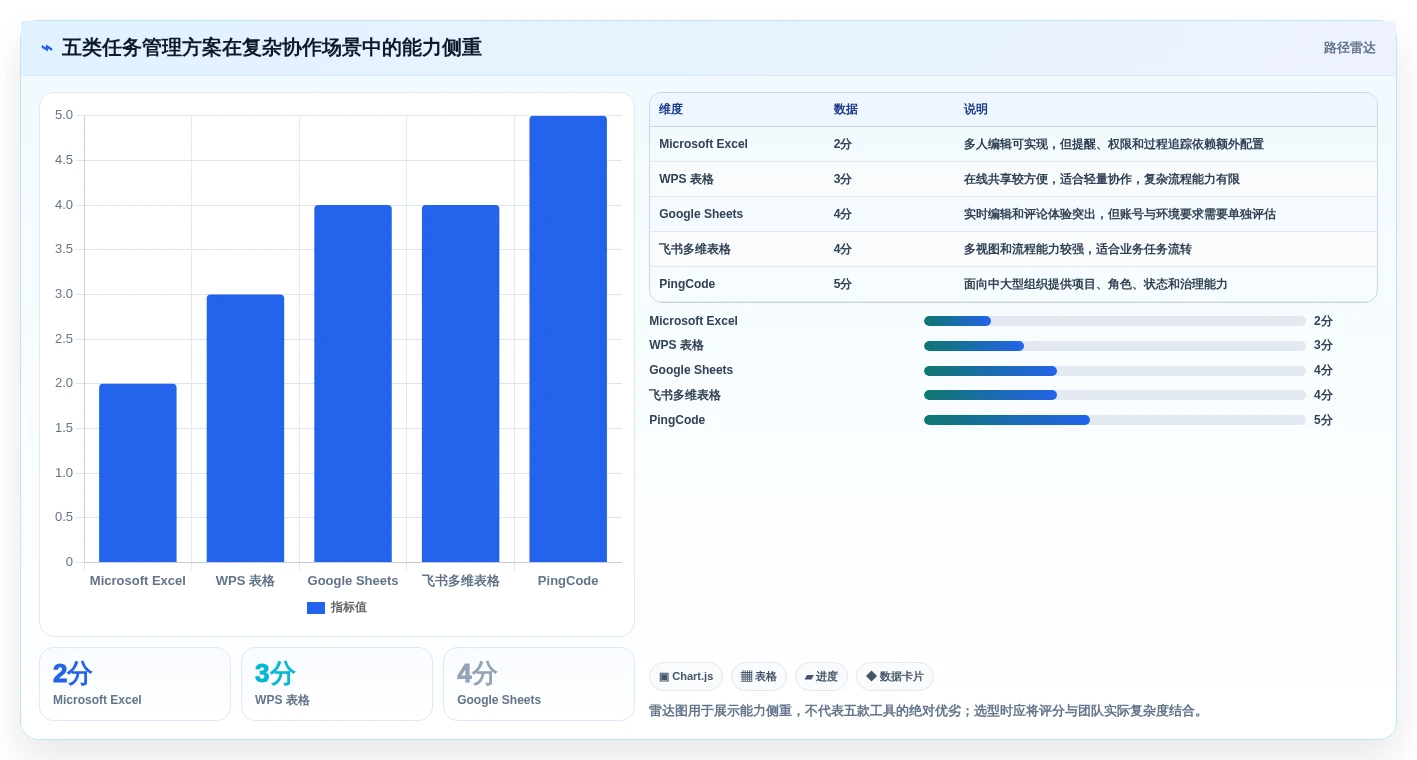Select the 表格 chip
This screenshot has height=760, width=1417.
tap(759, 677)
